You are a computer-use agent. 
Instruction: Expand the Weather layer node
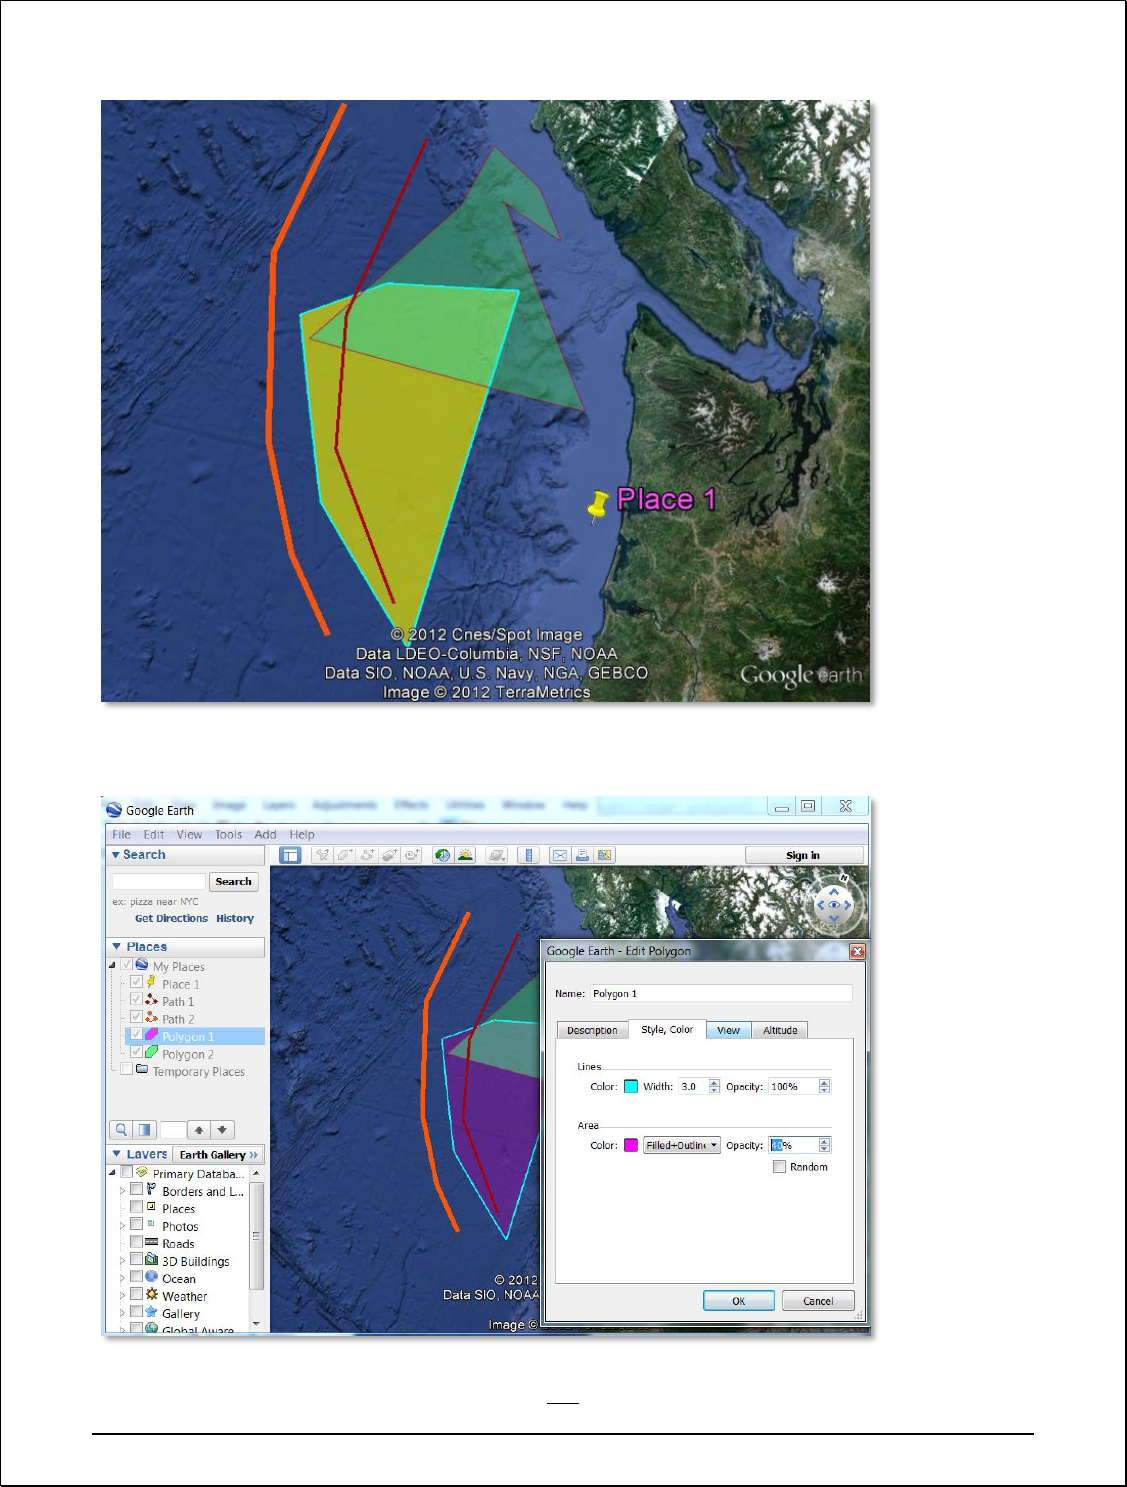tap(122, 1296)
